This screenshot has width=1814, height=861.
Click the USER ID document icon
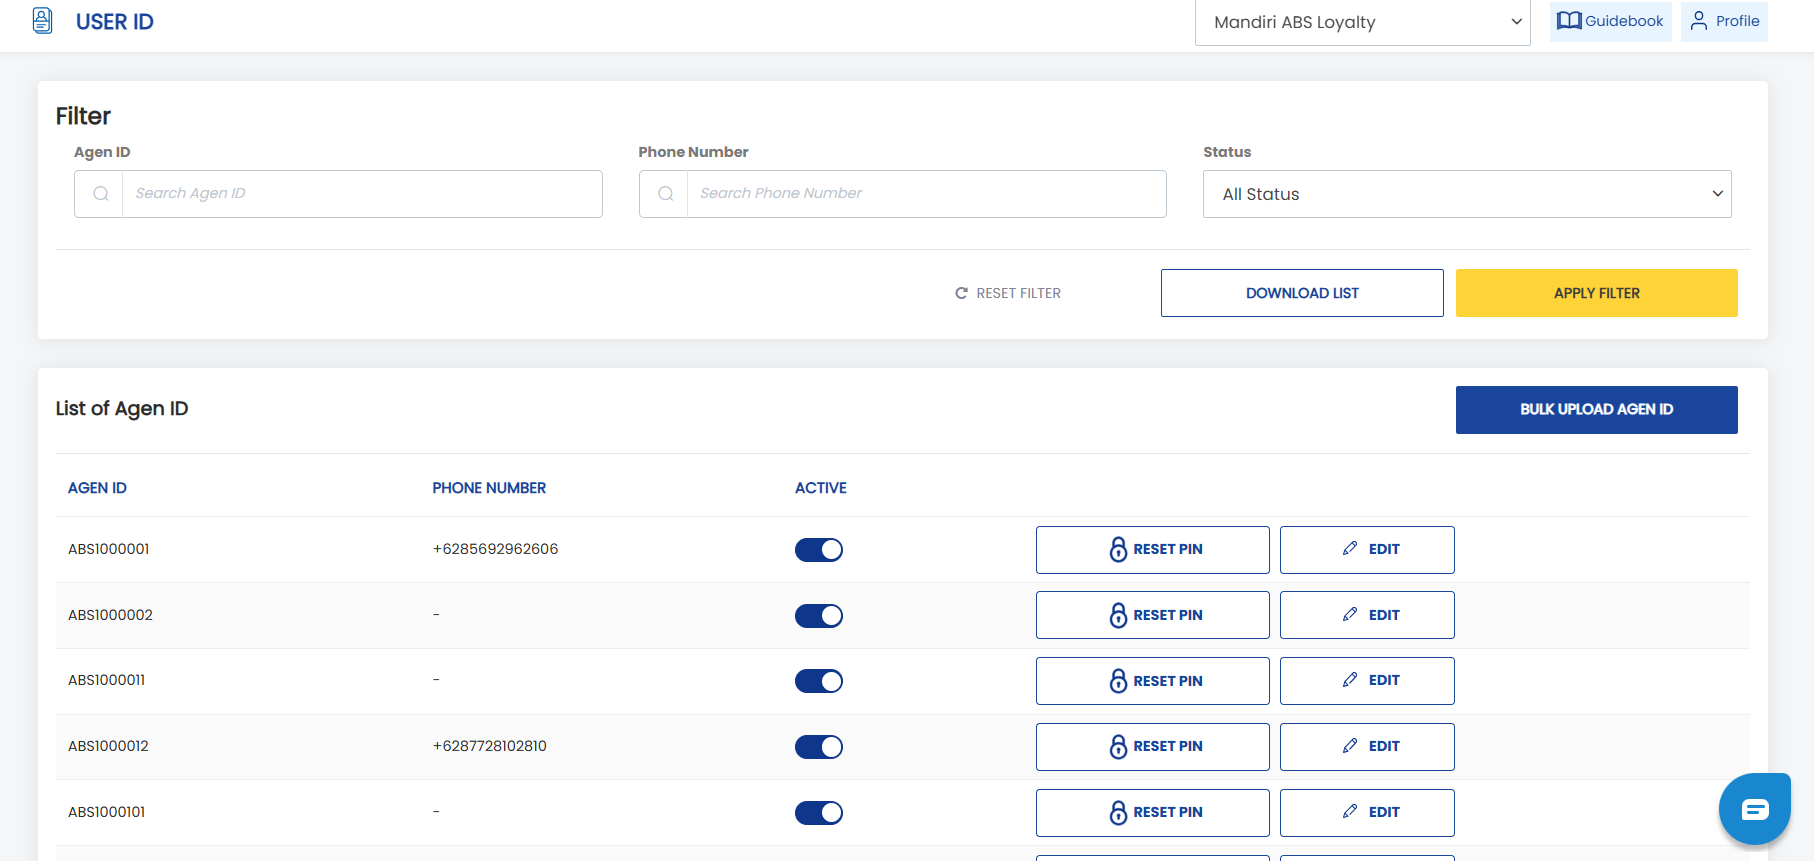pyautogui.click(x=42, y=21)
